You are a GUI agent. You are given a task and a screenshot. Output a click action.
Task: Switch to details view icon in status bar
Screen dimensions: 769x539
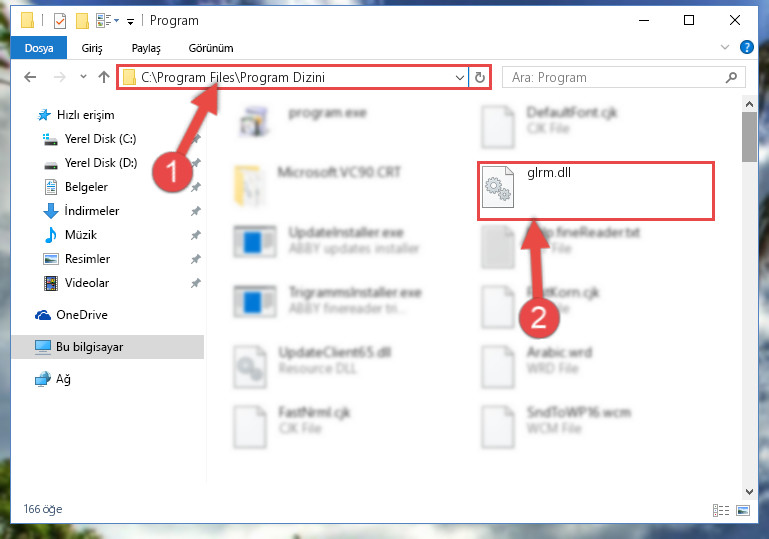click(x=720, y=511)
